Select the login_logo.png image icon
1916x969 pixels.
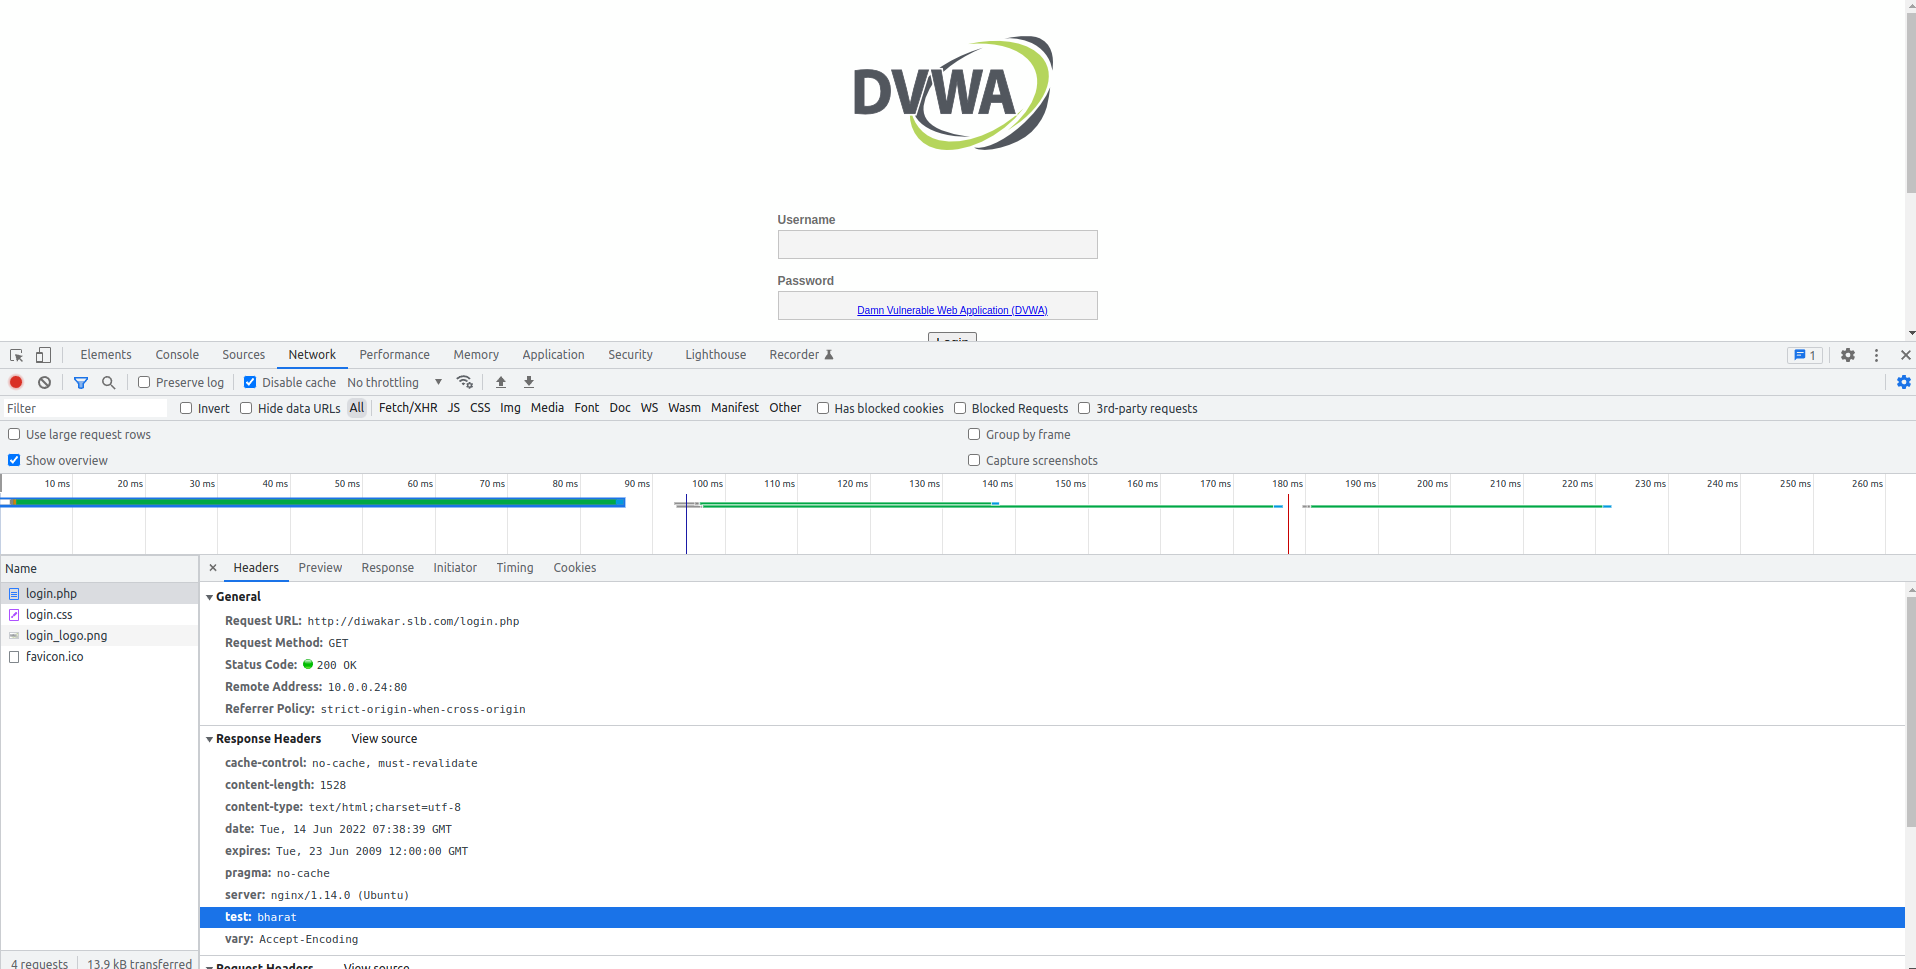14,636
